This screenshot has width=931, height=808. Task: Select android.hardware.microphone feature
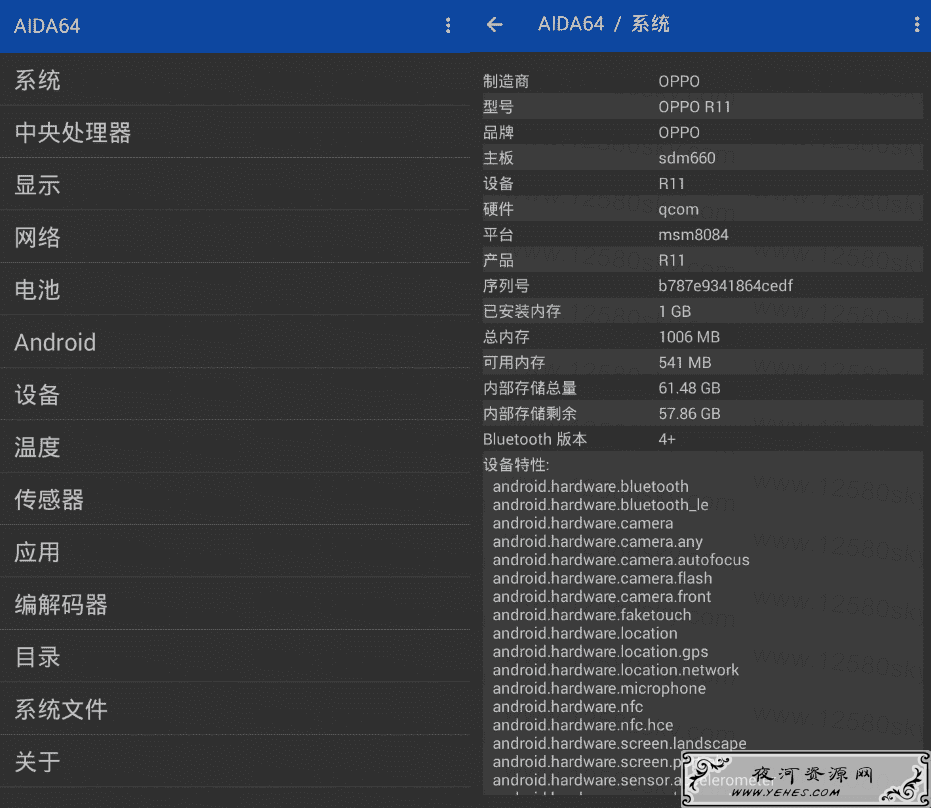pyautogui.click(x=599, y=689)
